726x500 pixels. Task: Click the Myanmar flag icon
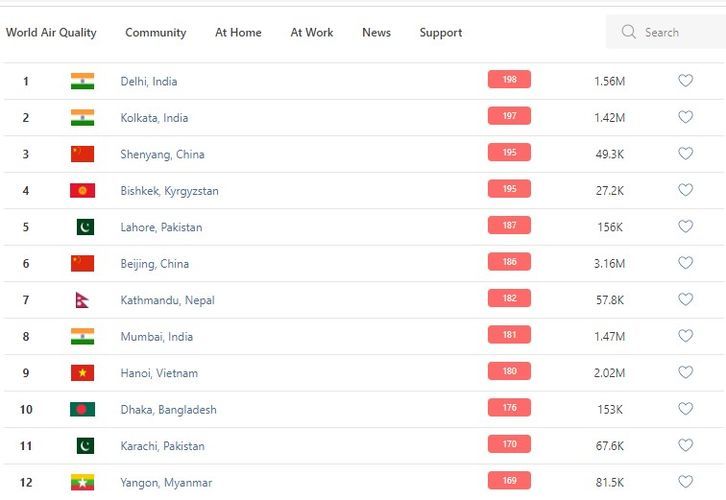pyautogui.click(x=82, y=482)
